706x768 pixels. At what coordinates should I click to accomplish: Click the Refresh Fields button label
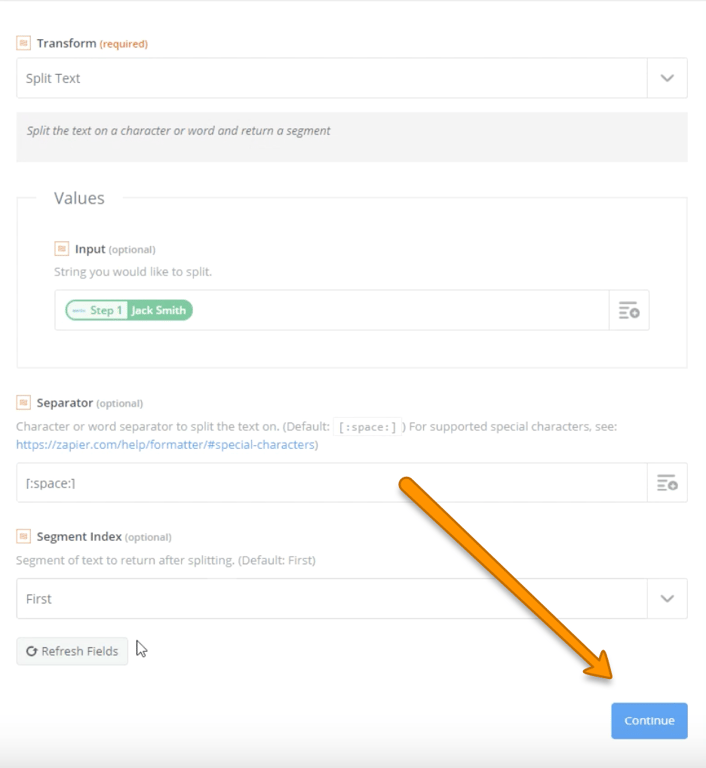(x=80, y=651)
